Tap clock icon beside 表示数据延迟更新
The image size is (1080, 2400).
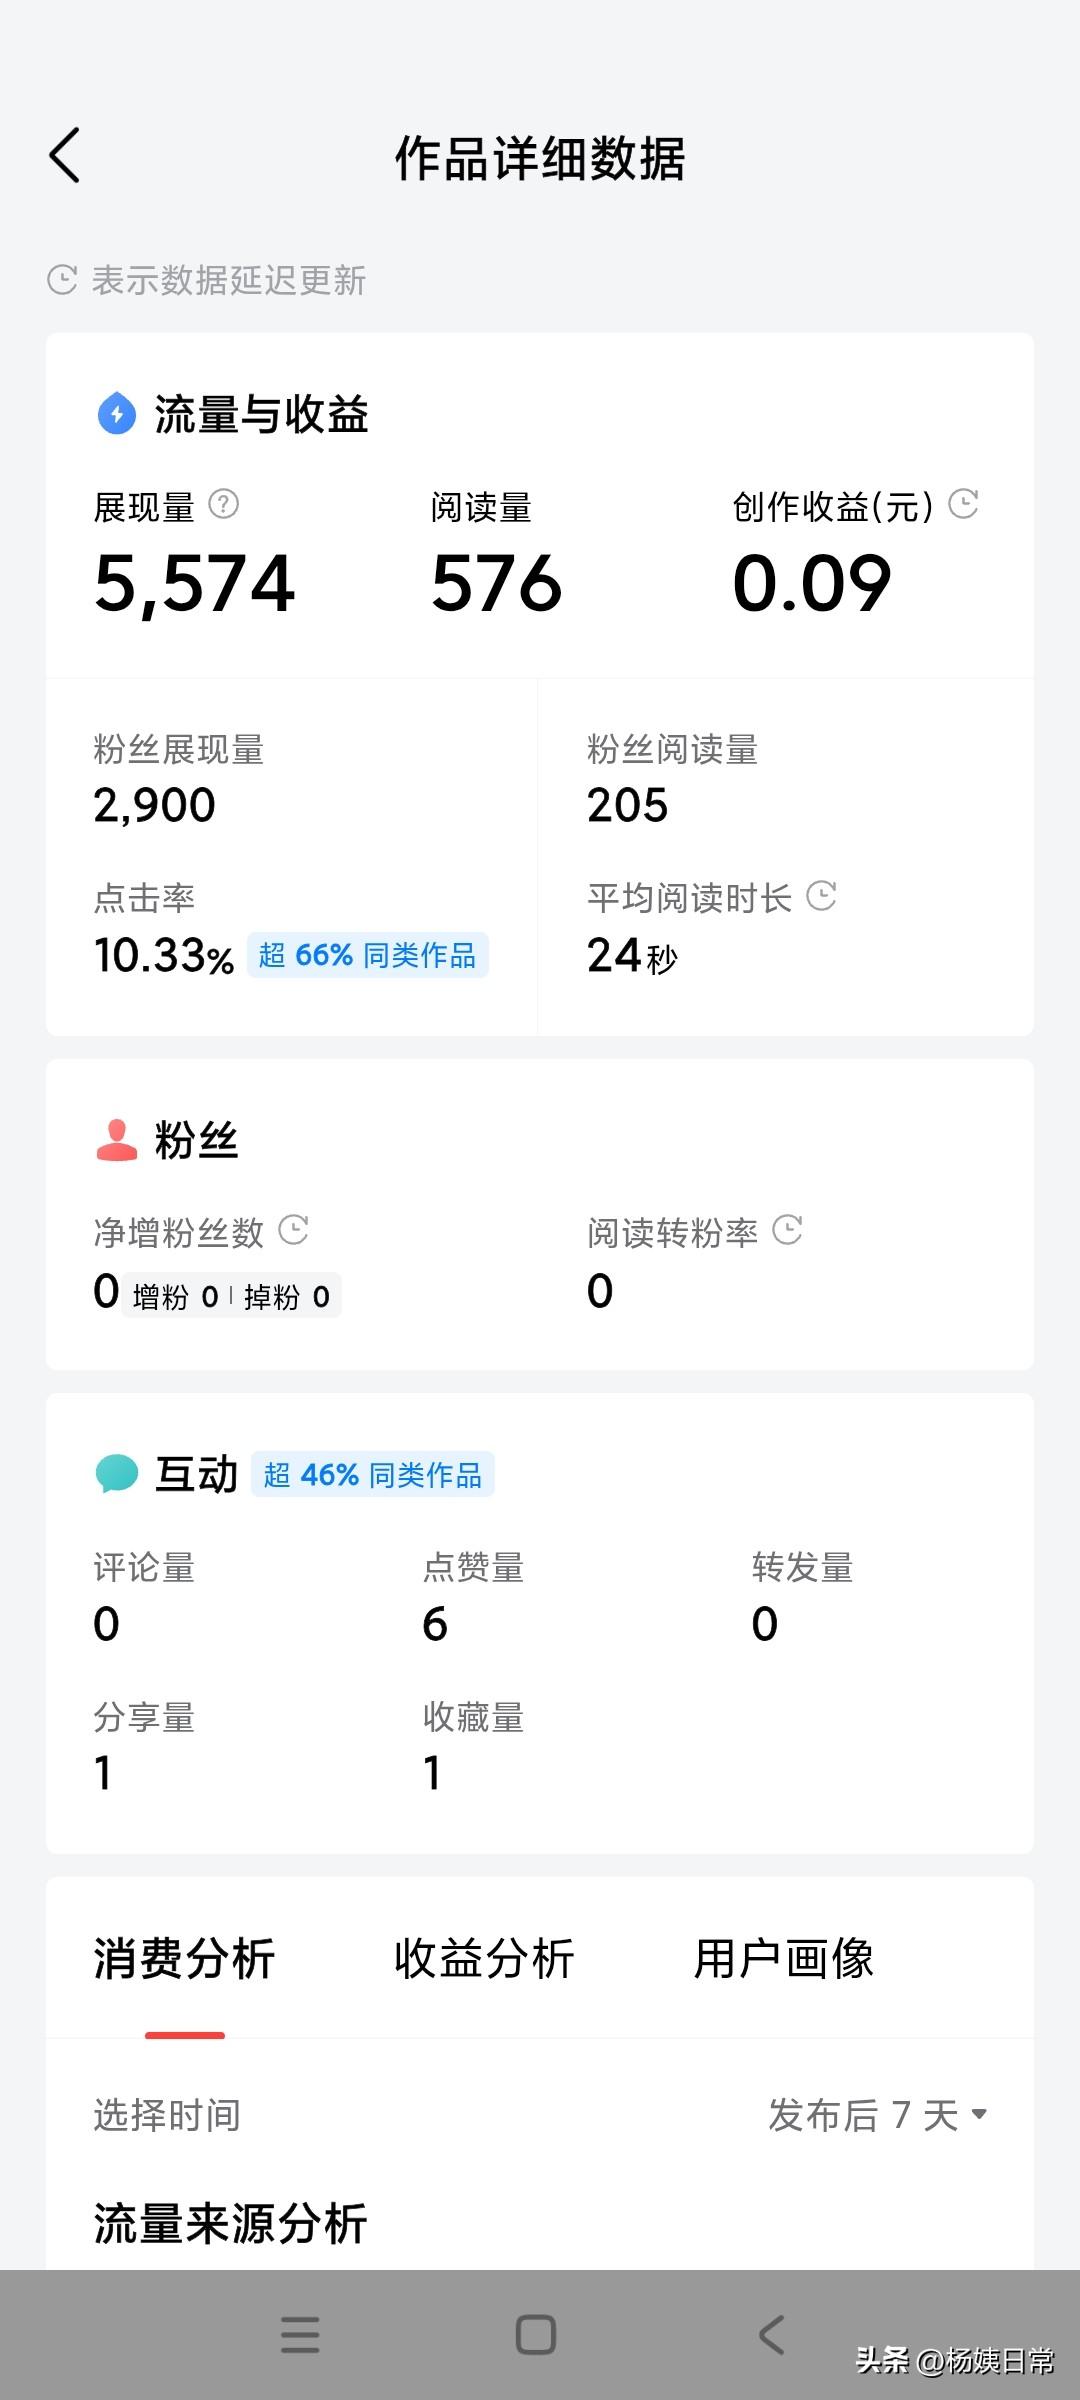click(62, 280)
